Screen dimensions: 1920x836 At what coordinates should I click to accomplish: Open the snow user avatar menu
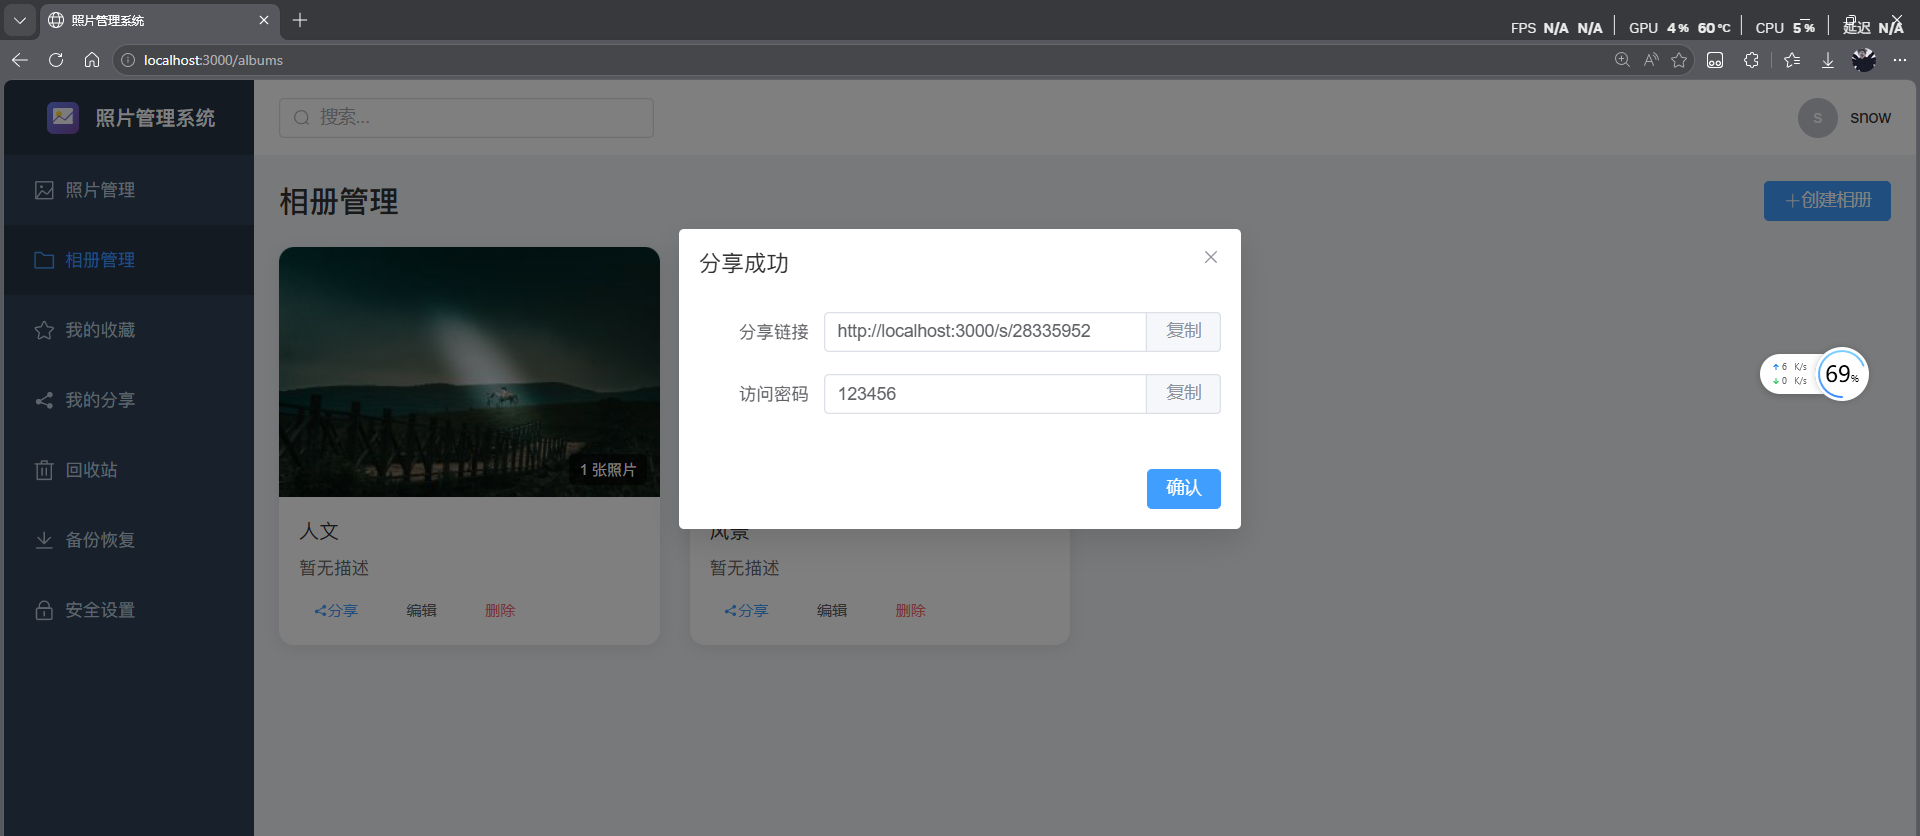point(1817,118)
